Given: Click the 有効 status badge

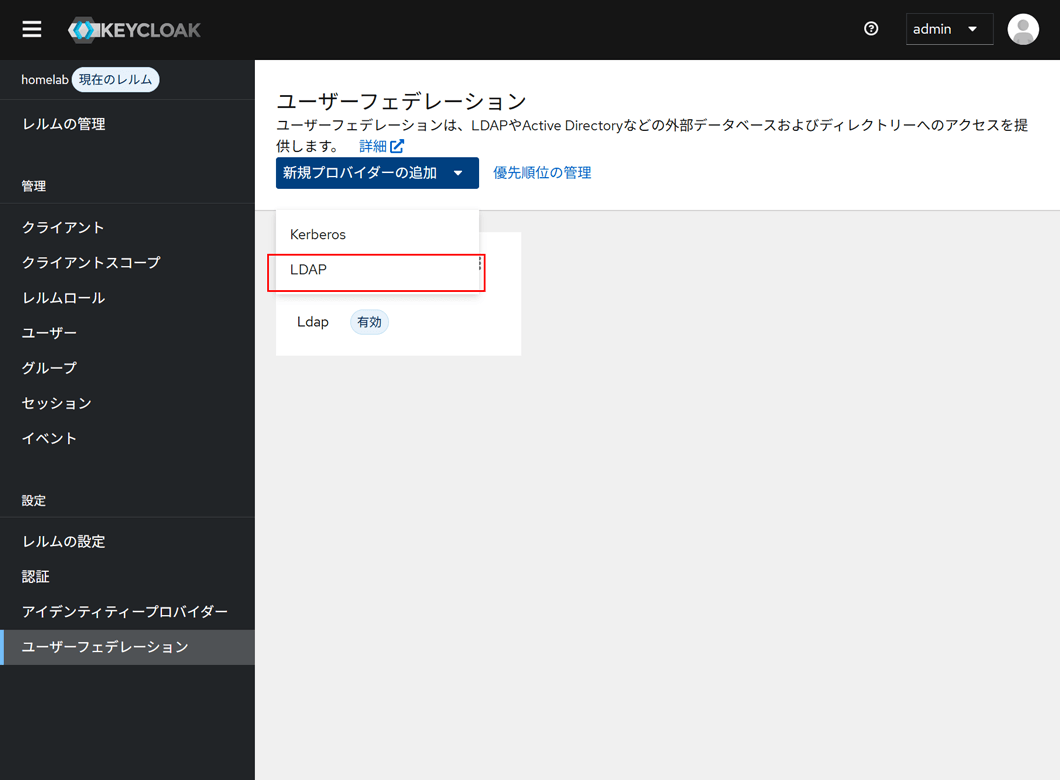Looking at the screenshot, I should click(369, 322).
